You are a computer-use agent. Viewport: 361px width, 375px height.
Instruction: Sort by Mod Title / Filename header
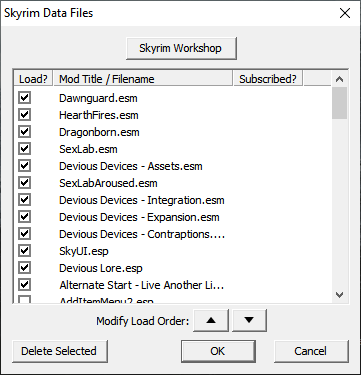(x=143, y=79)
